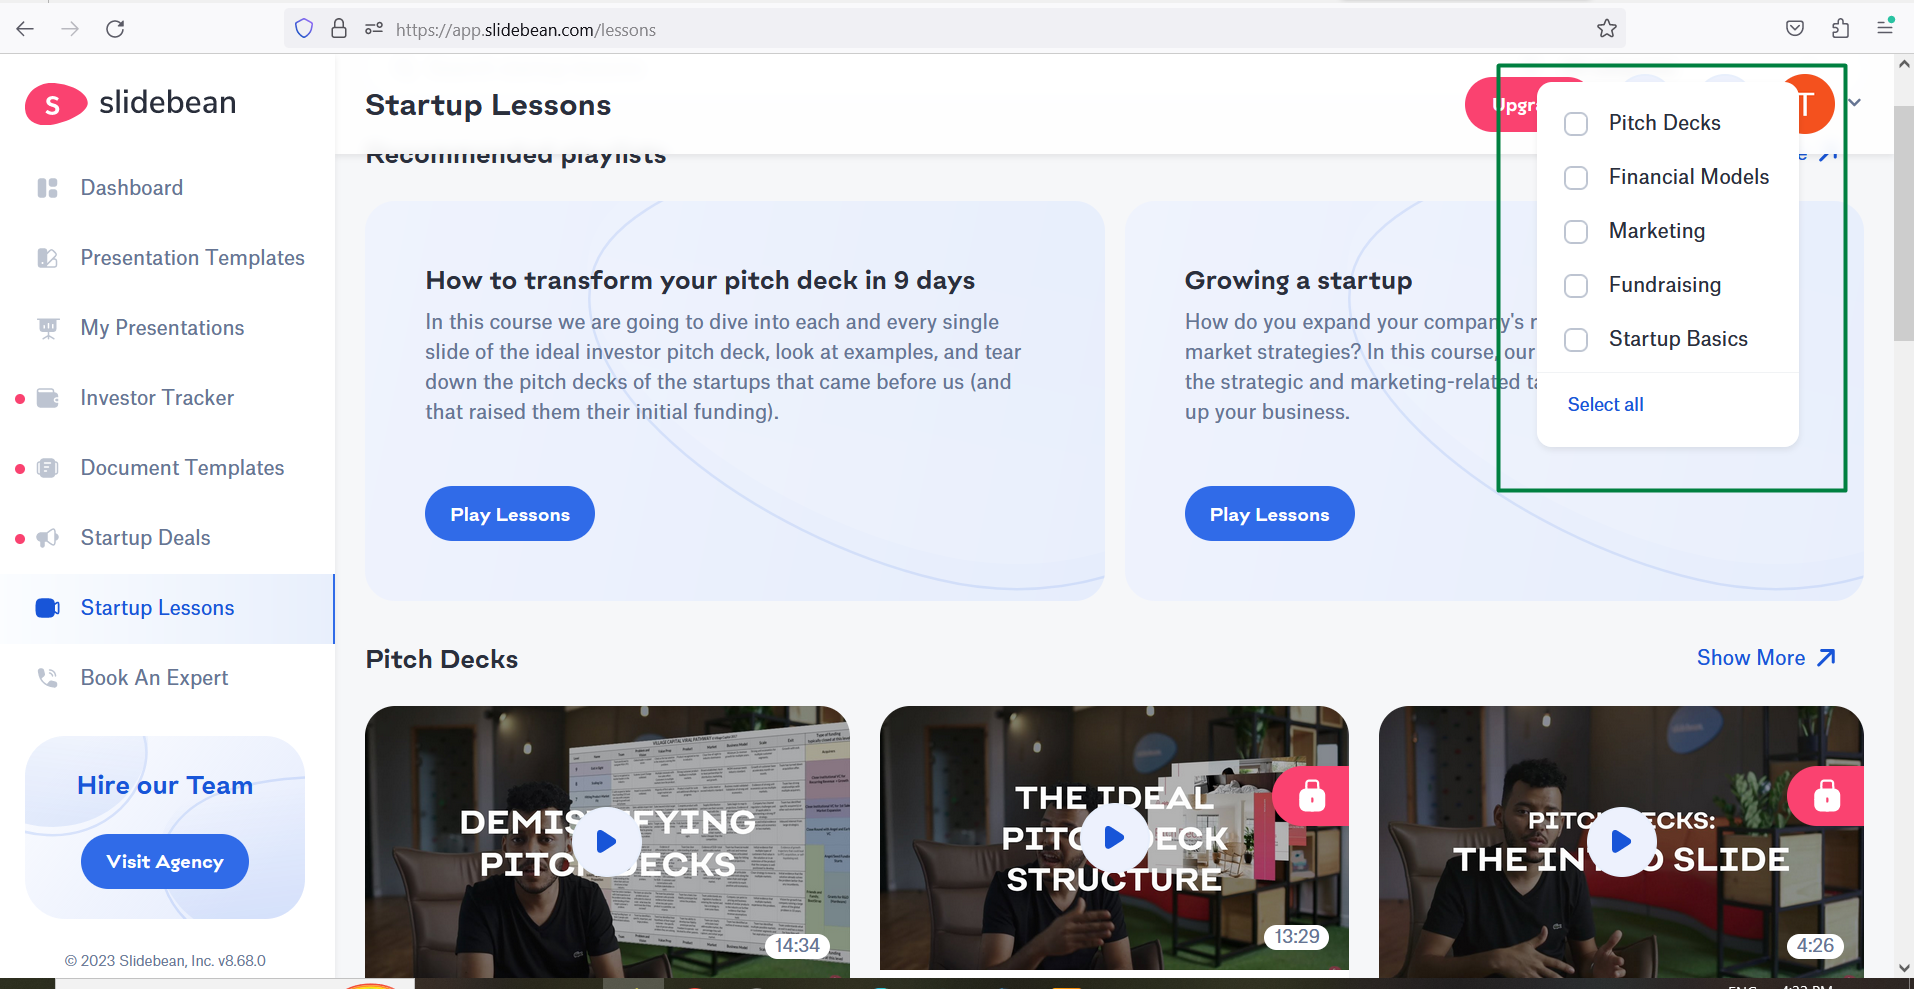This screenshot has width=1914, height=989.
Task: Bookmark this page with the star icon
Action: point(1606,29)
